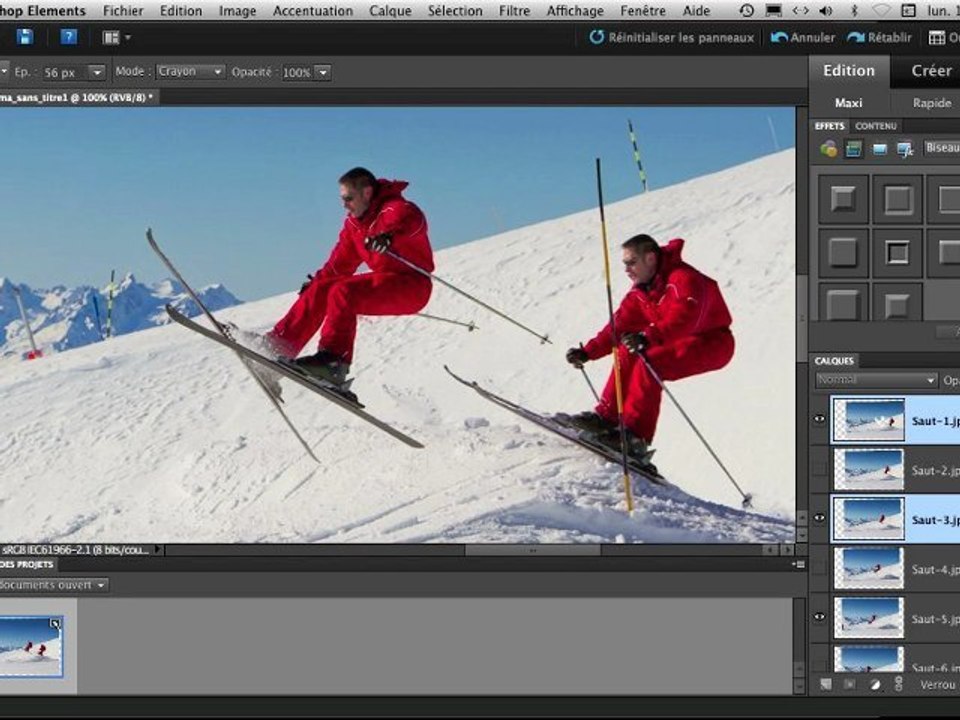Screen dimensions: 960x720
Task: Expand the status bar info arrow
Action: coord(158,550)
